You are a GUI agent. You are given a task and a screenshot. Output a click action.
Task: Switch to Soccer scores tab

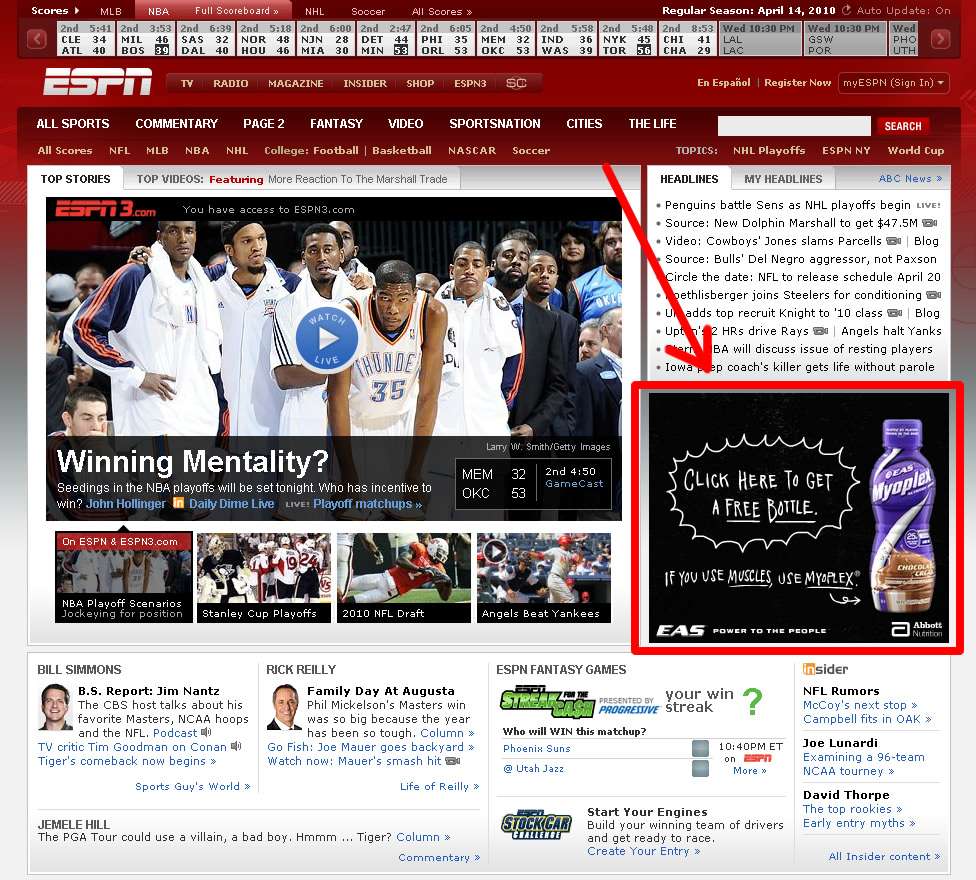click(x=368, y=11)
